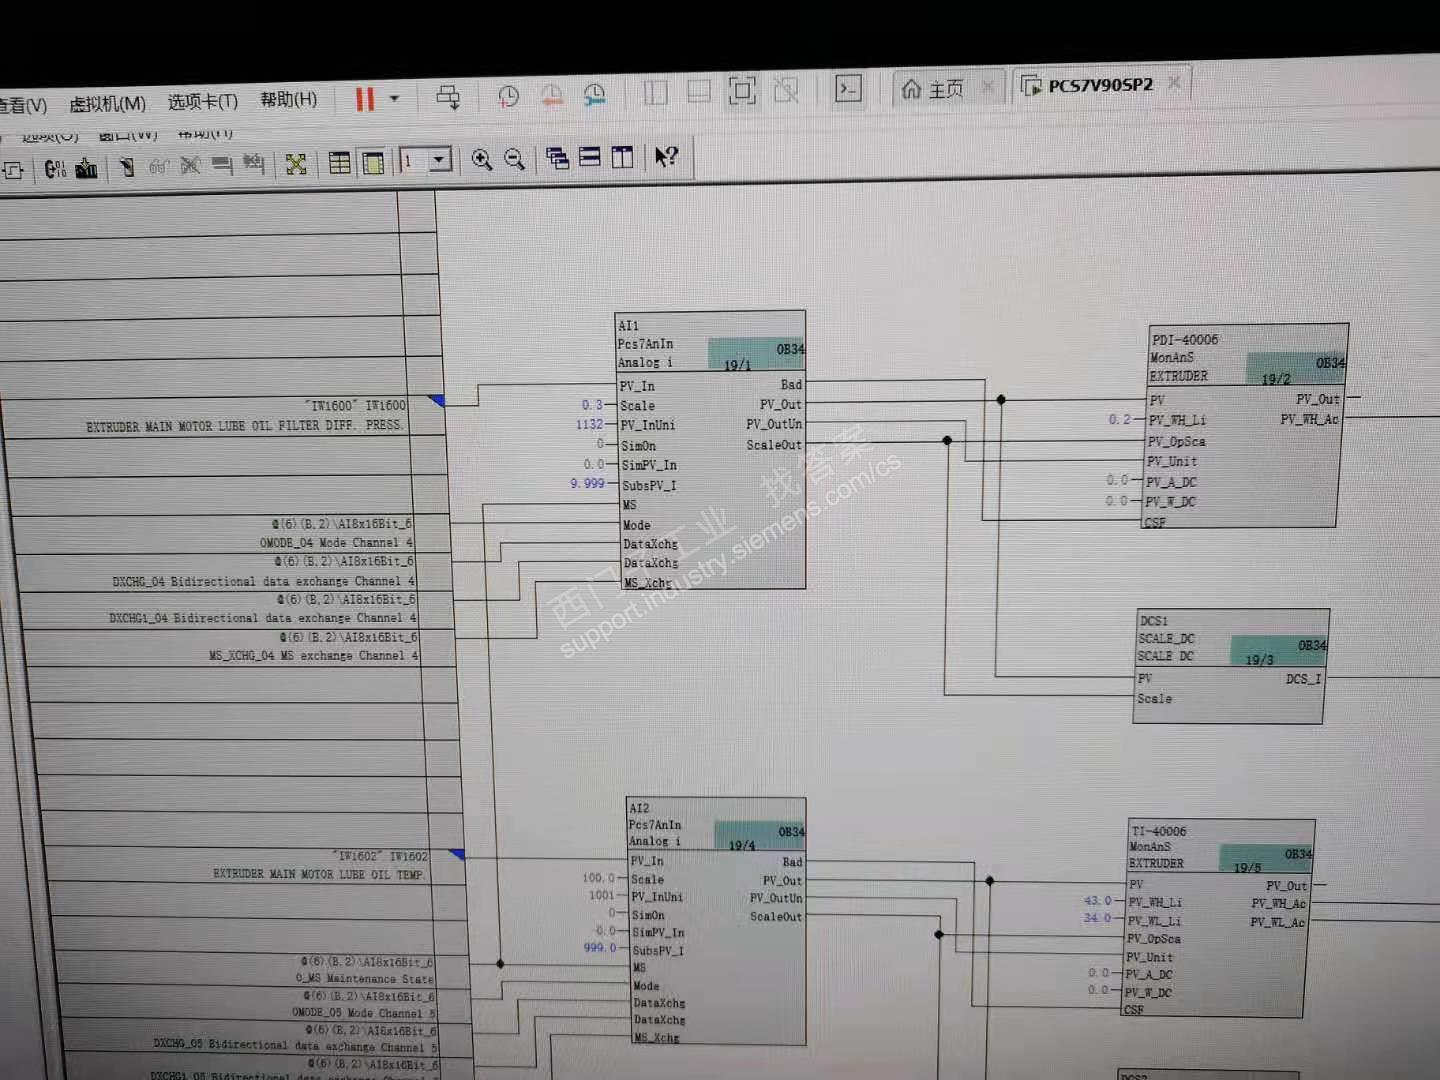Enter full screen mode icon
The width and height of the screenshot is (1440, 1080).
742,91
